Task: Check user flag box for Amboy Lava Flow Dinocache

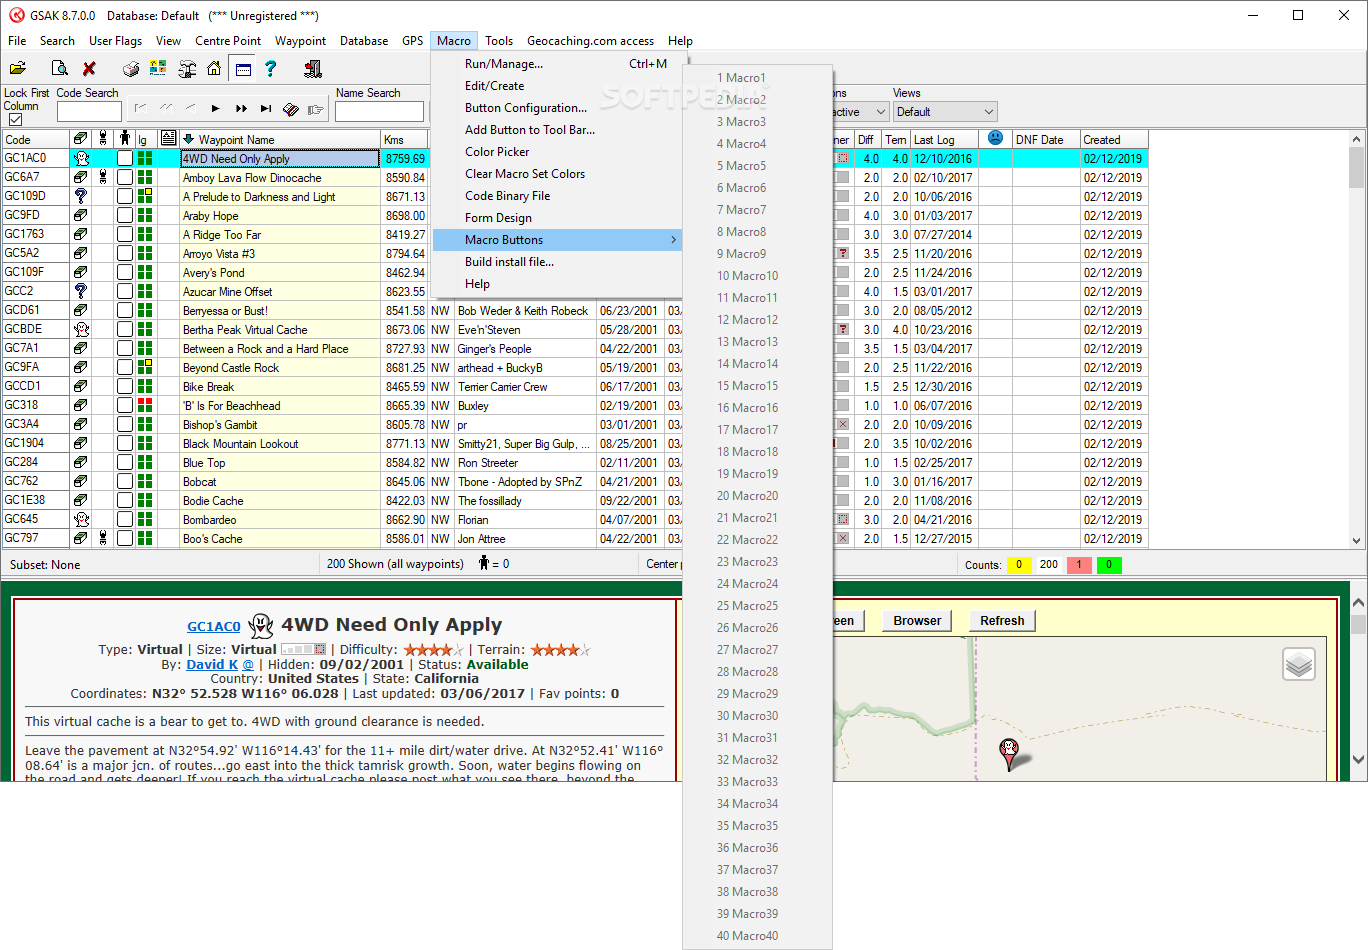Action: tap(124, 177)
